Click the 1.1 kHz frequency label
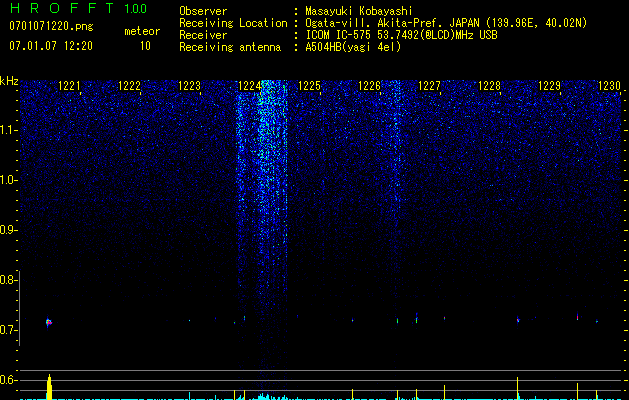 (8, 130)
